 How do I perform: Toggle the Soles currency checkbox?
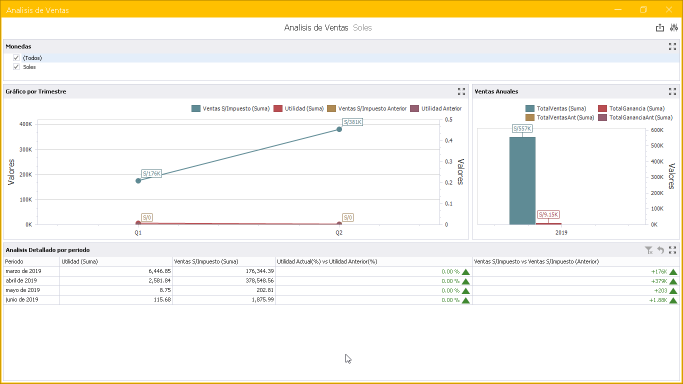click(16, 67)
